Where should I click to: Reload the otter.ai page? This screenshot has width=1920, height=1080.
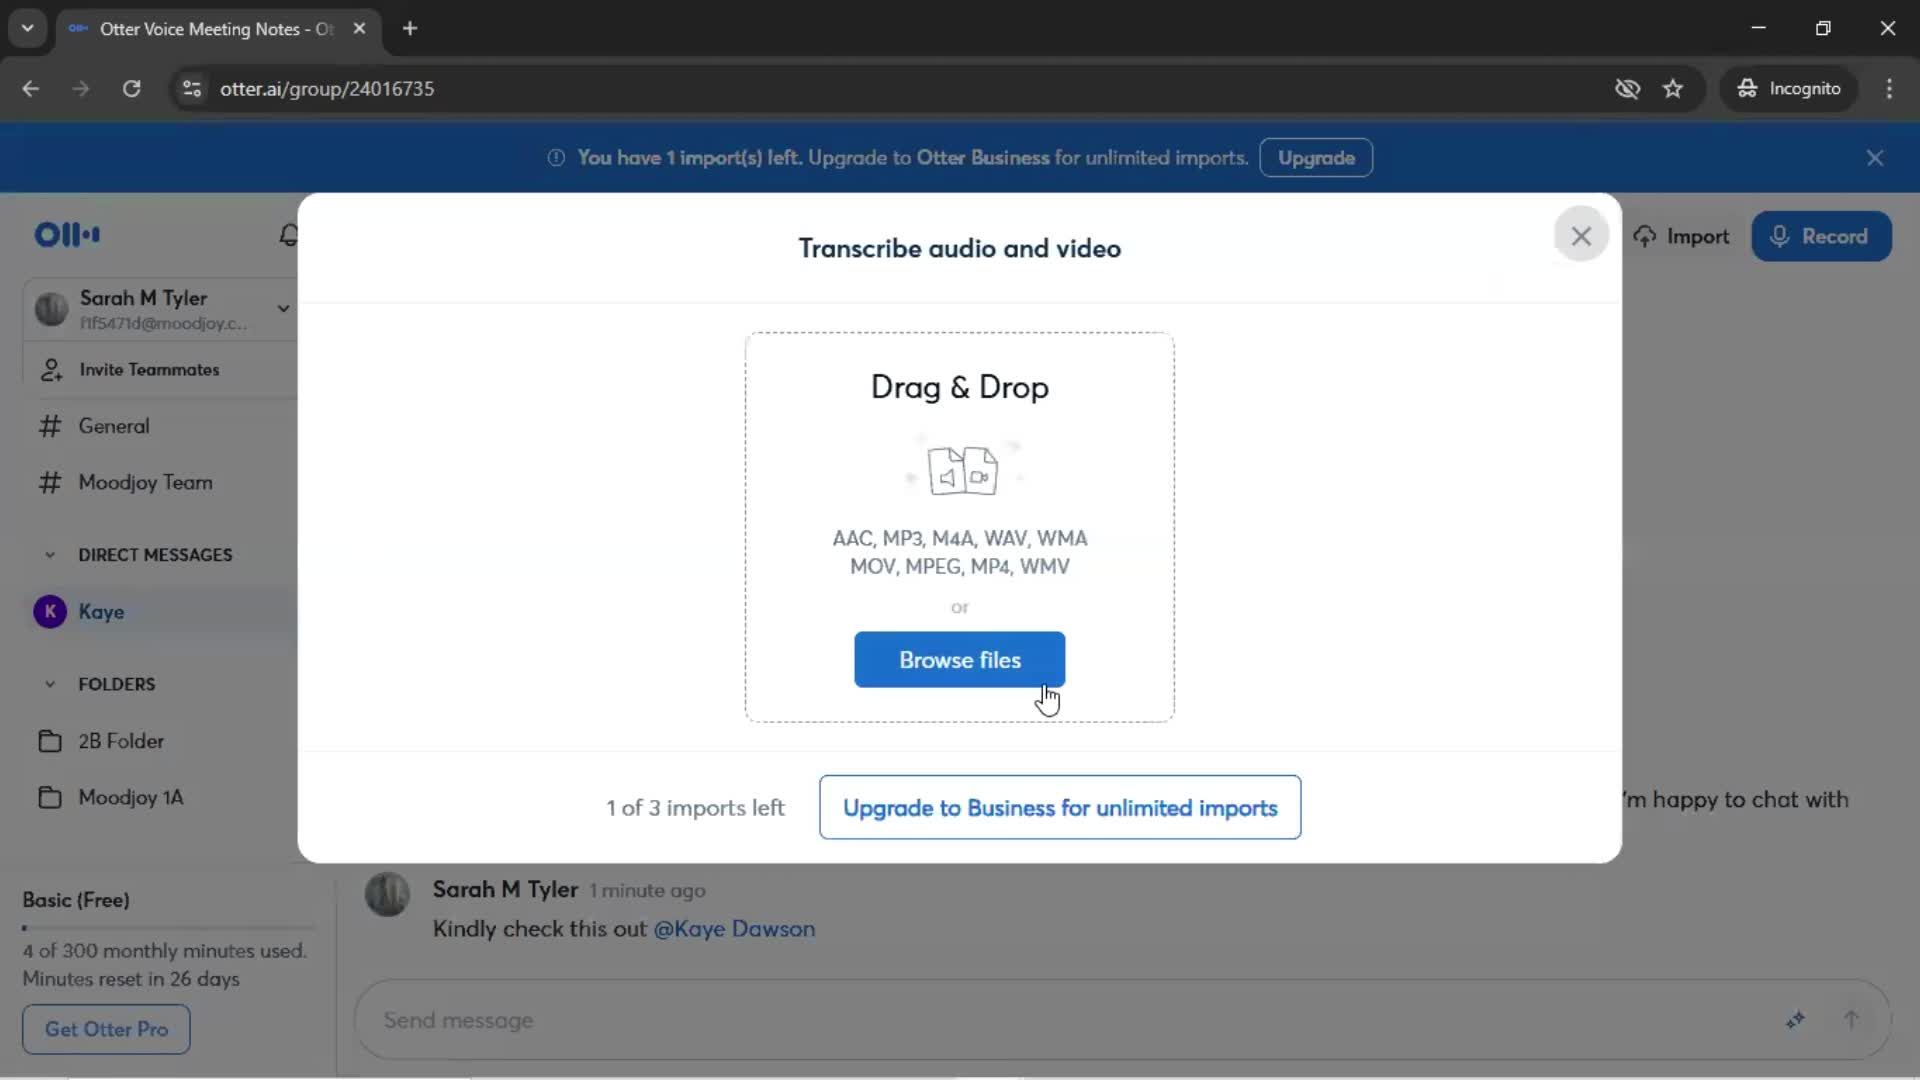click(x=131, y=89)
